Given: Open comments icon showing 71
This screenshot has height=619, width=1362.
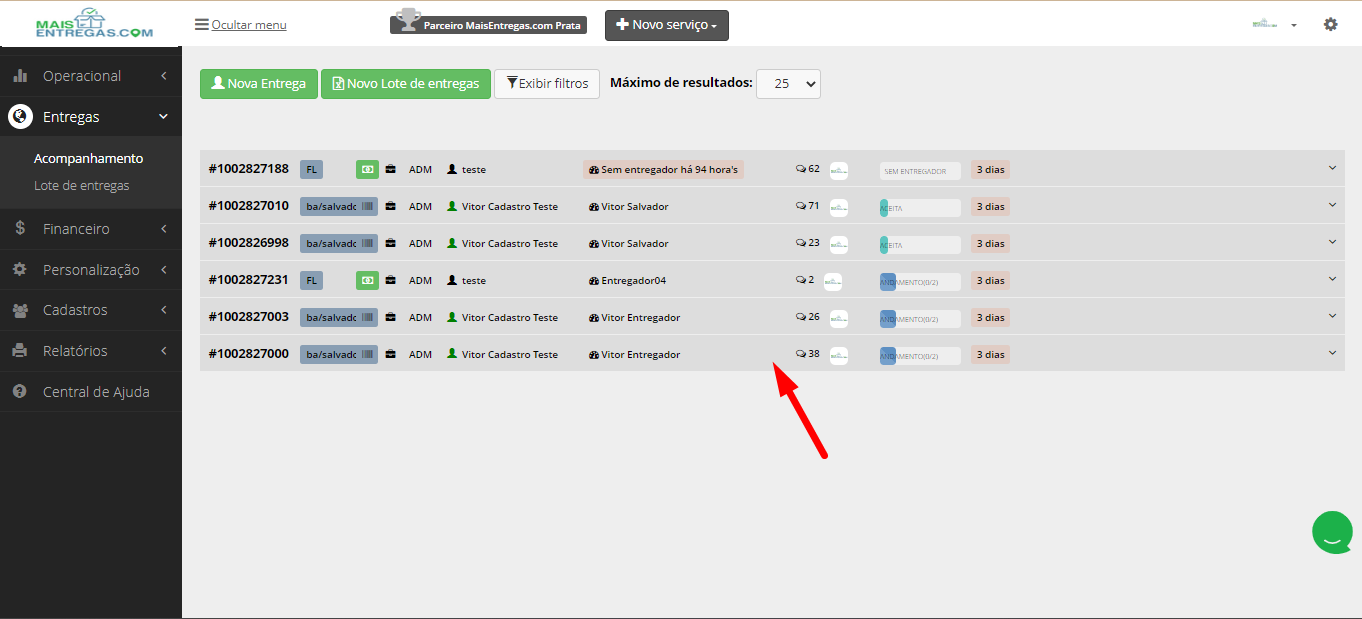Looking at the screenshot, I should tap(807, 206).
